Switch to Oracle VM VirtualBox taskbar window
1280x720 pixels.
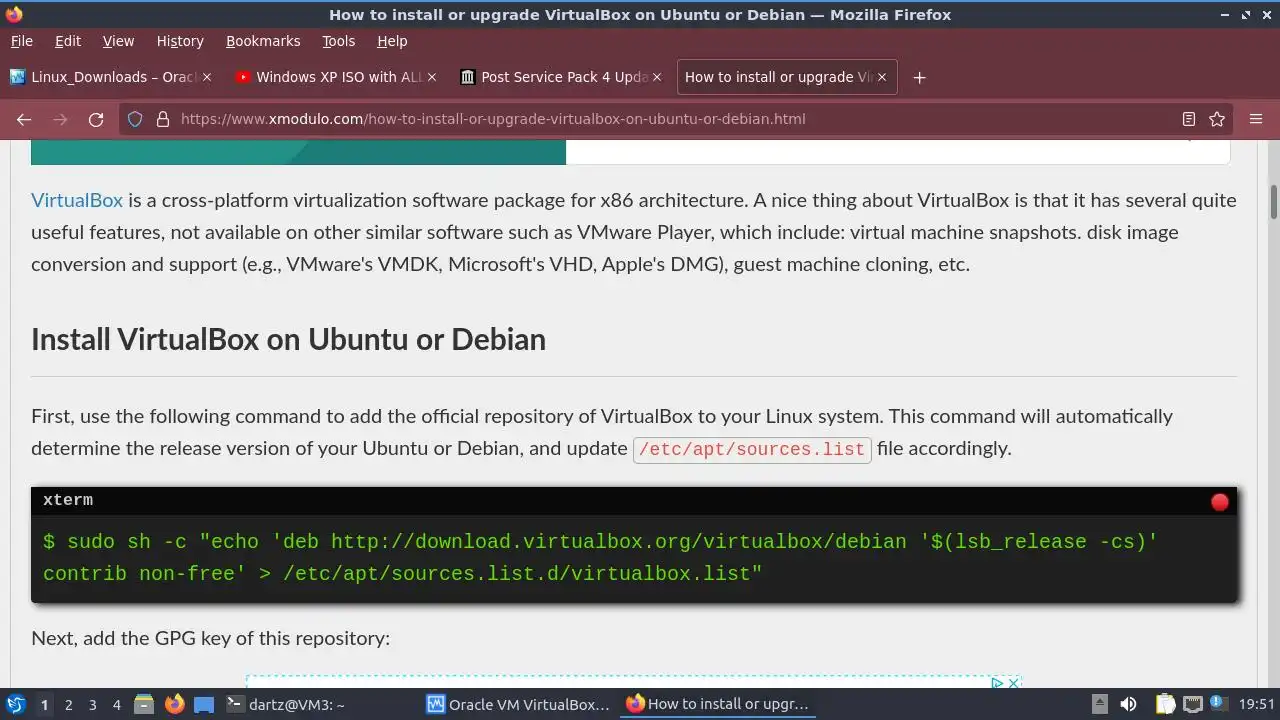[x=519, y=704]
